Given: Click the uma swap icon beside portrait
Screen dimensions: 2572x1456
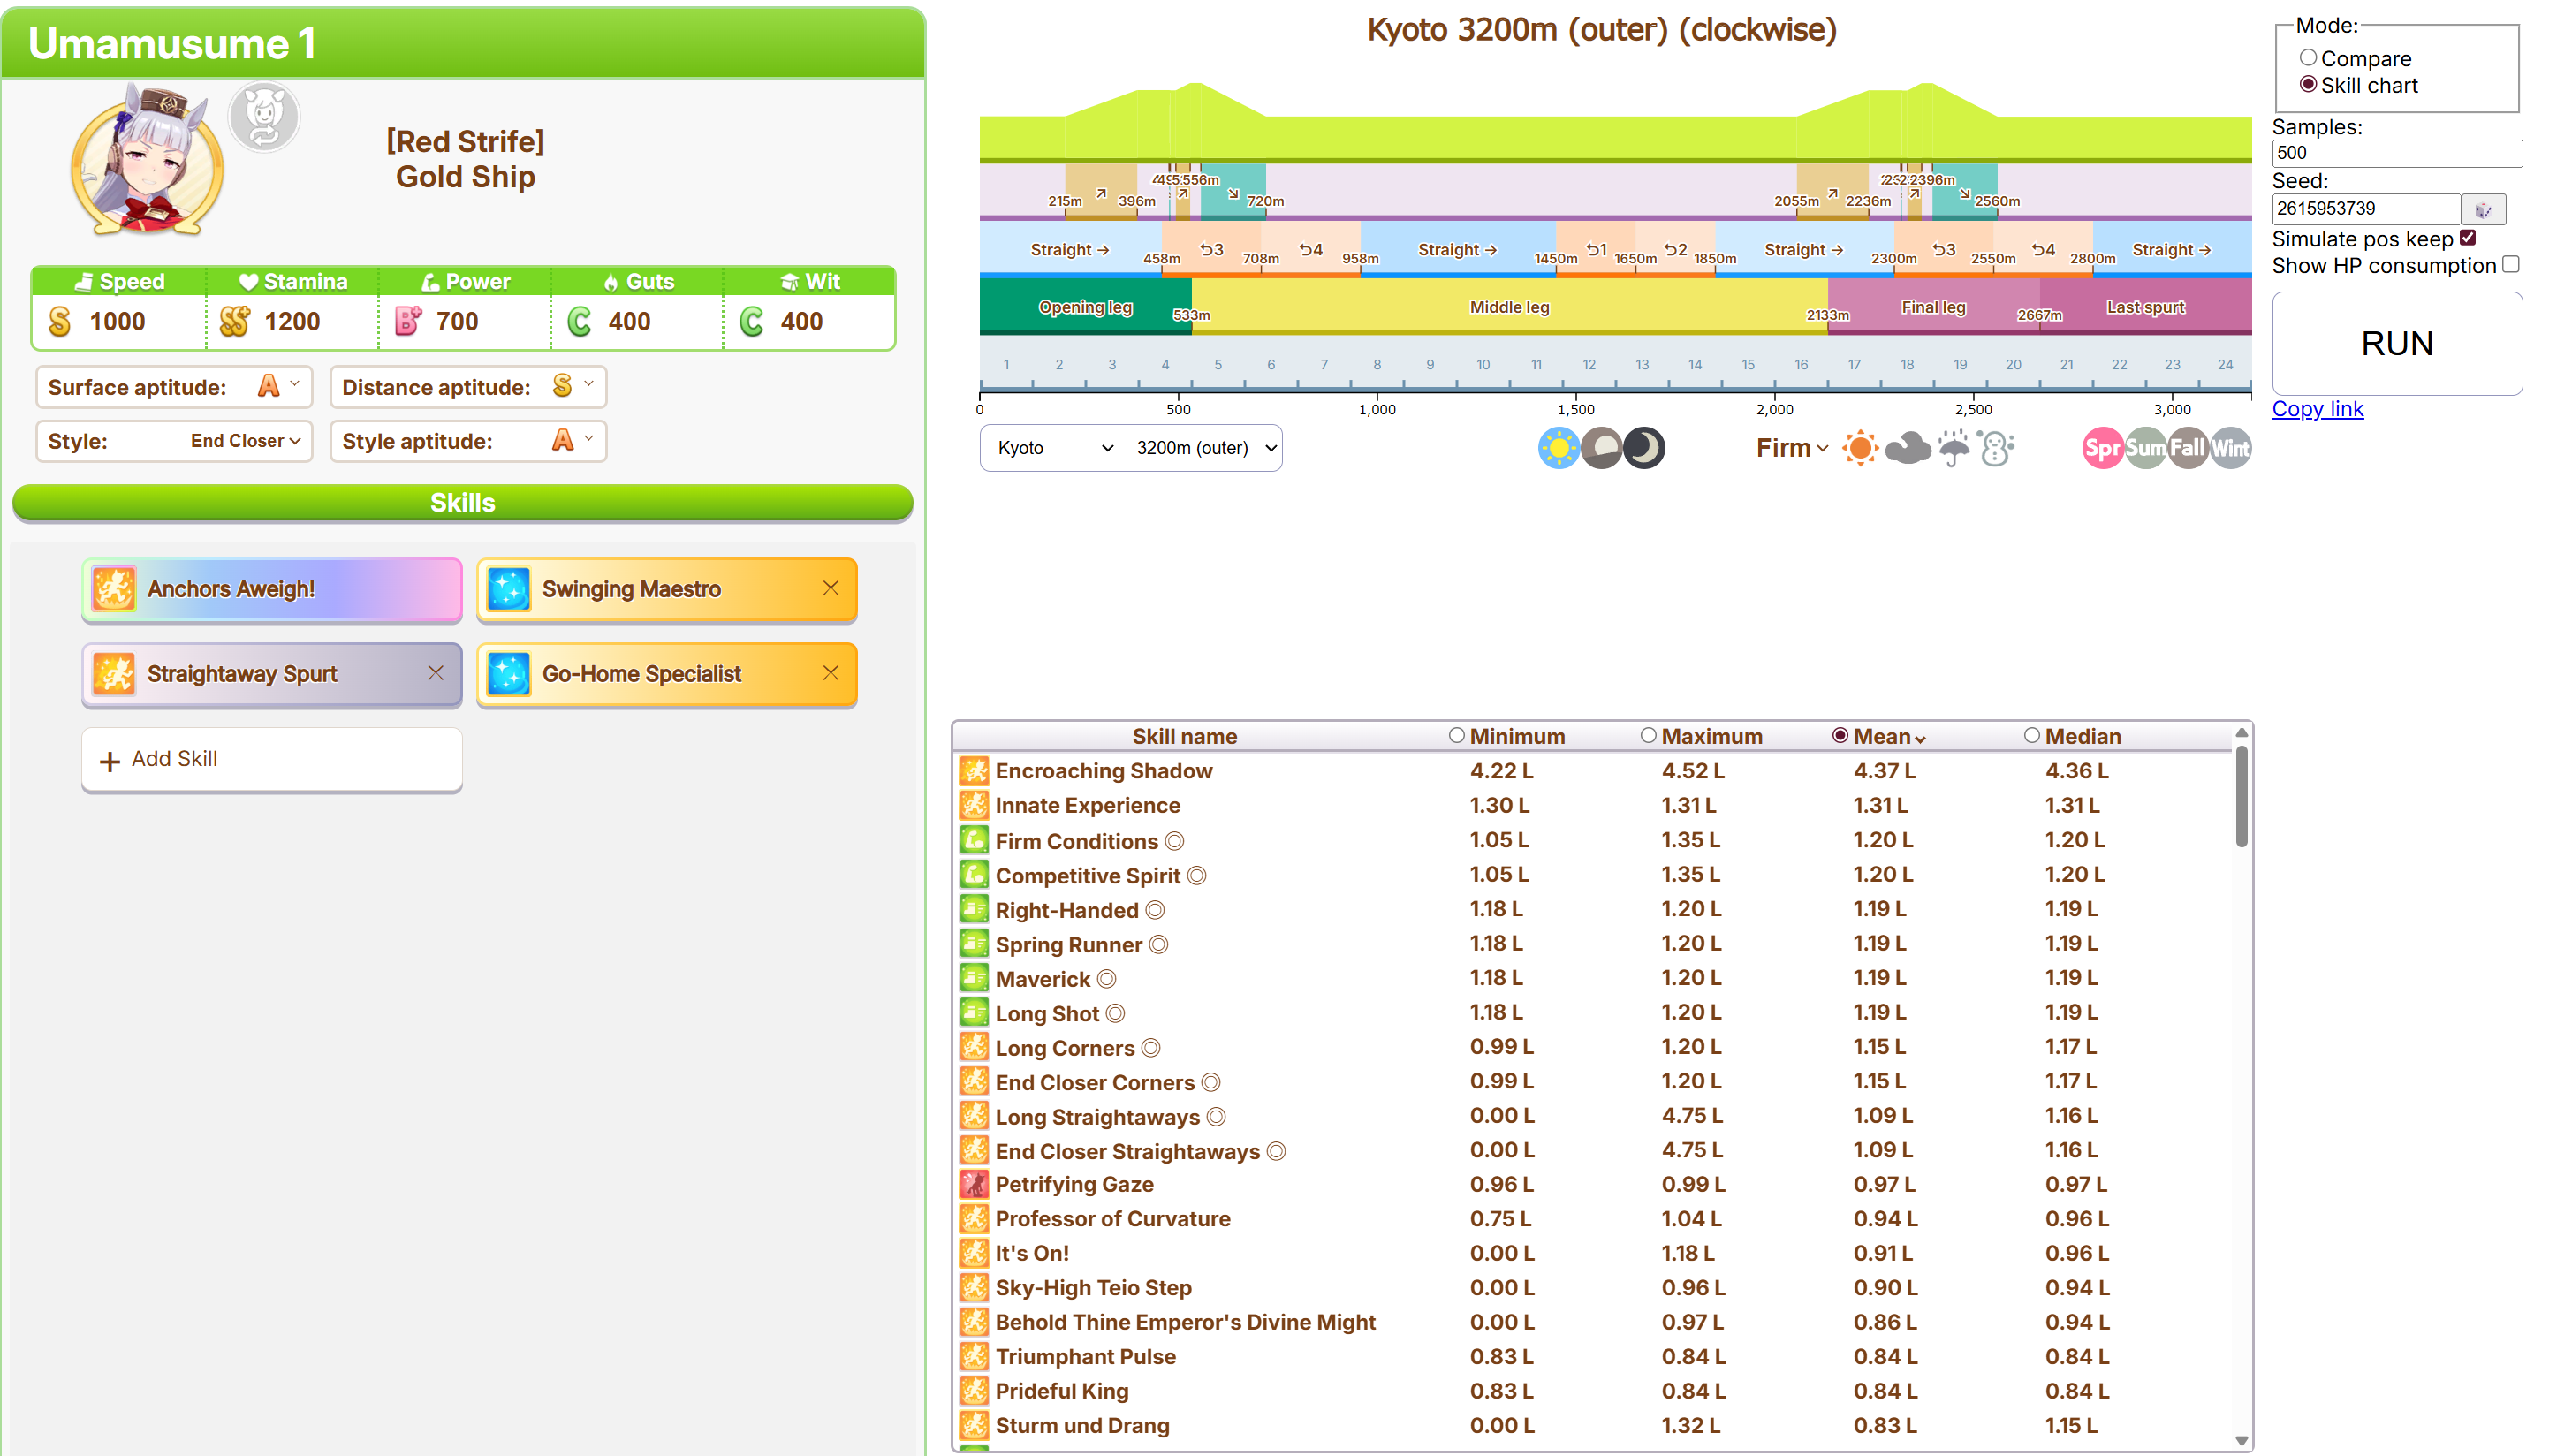Looking at the screenshot, I should 264,117.
